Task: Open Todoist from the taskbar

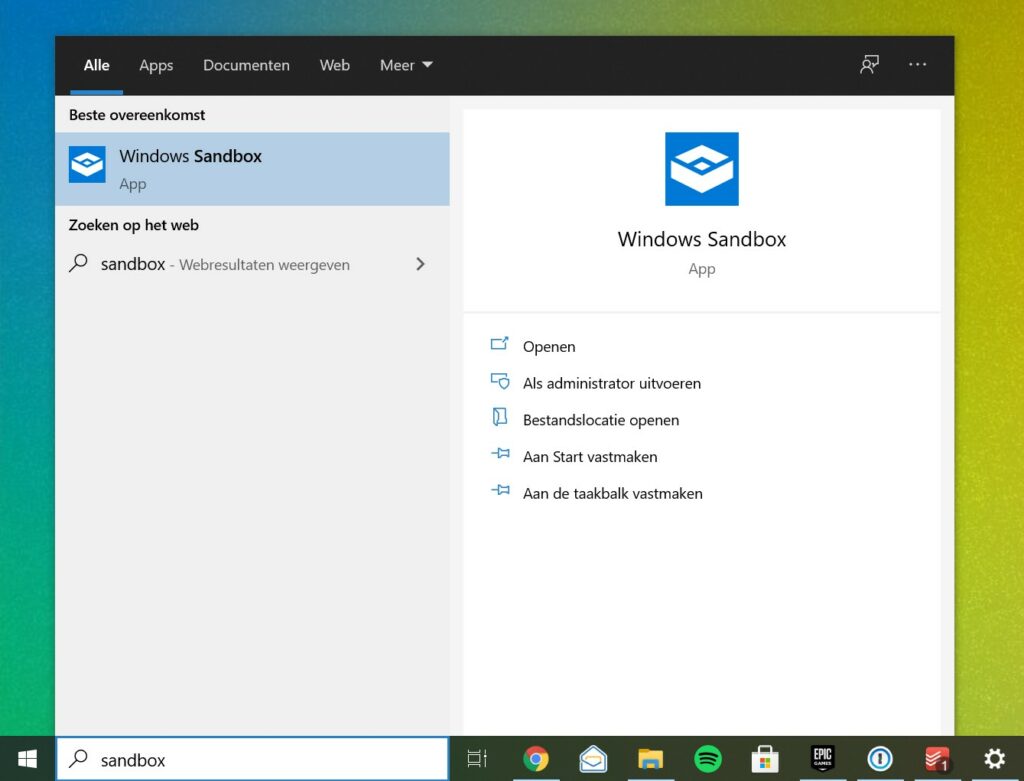Action: click(x=937, y=759)
